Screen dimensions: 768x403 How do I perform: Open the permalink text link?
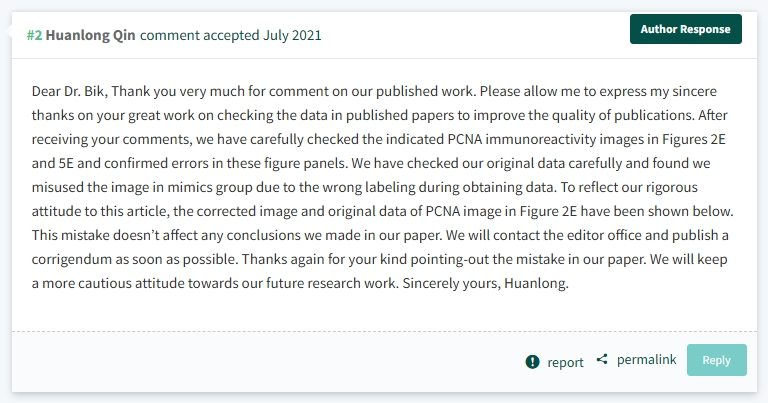click(646, 359)
